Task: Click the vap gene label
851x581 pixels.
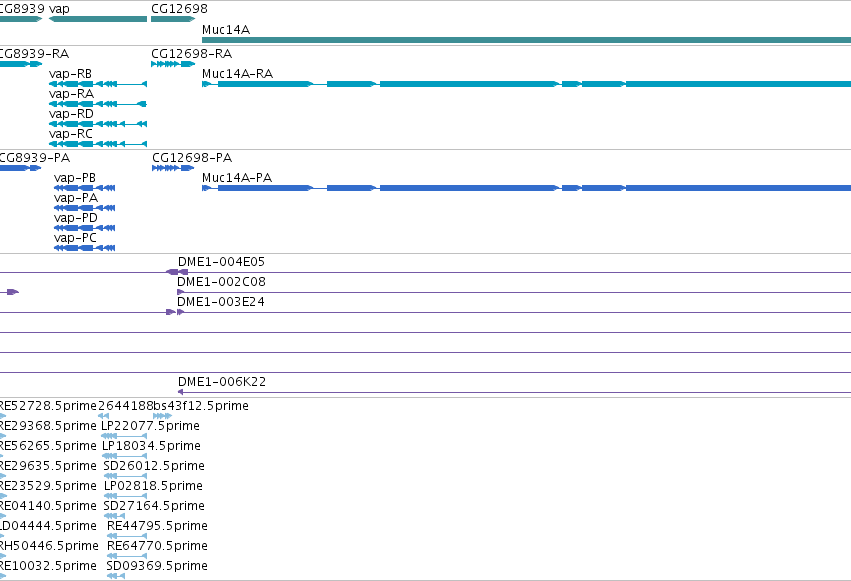Action: [59, 9]
